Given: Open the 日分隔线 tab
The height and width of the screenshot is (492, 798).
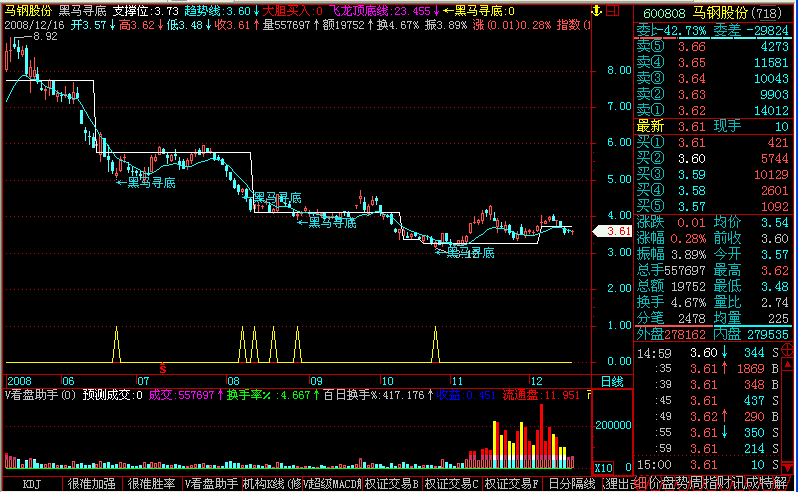Looking at the screenshot, I should (572, 484).
